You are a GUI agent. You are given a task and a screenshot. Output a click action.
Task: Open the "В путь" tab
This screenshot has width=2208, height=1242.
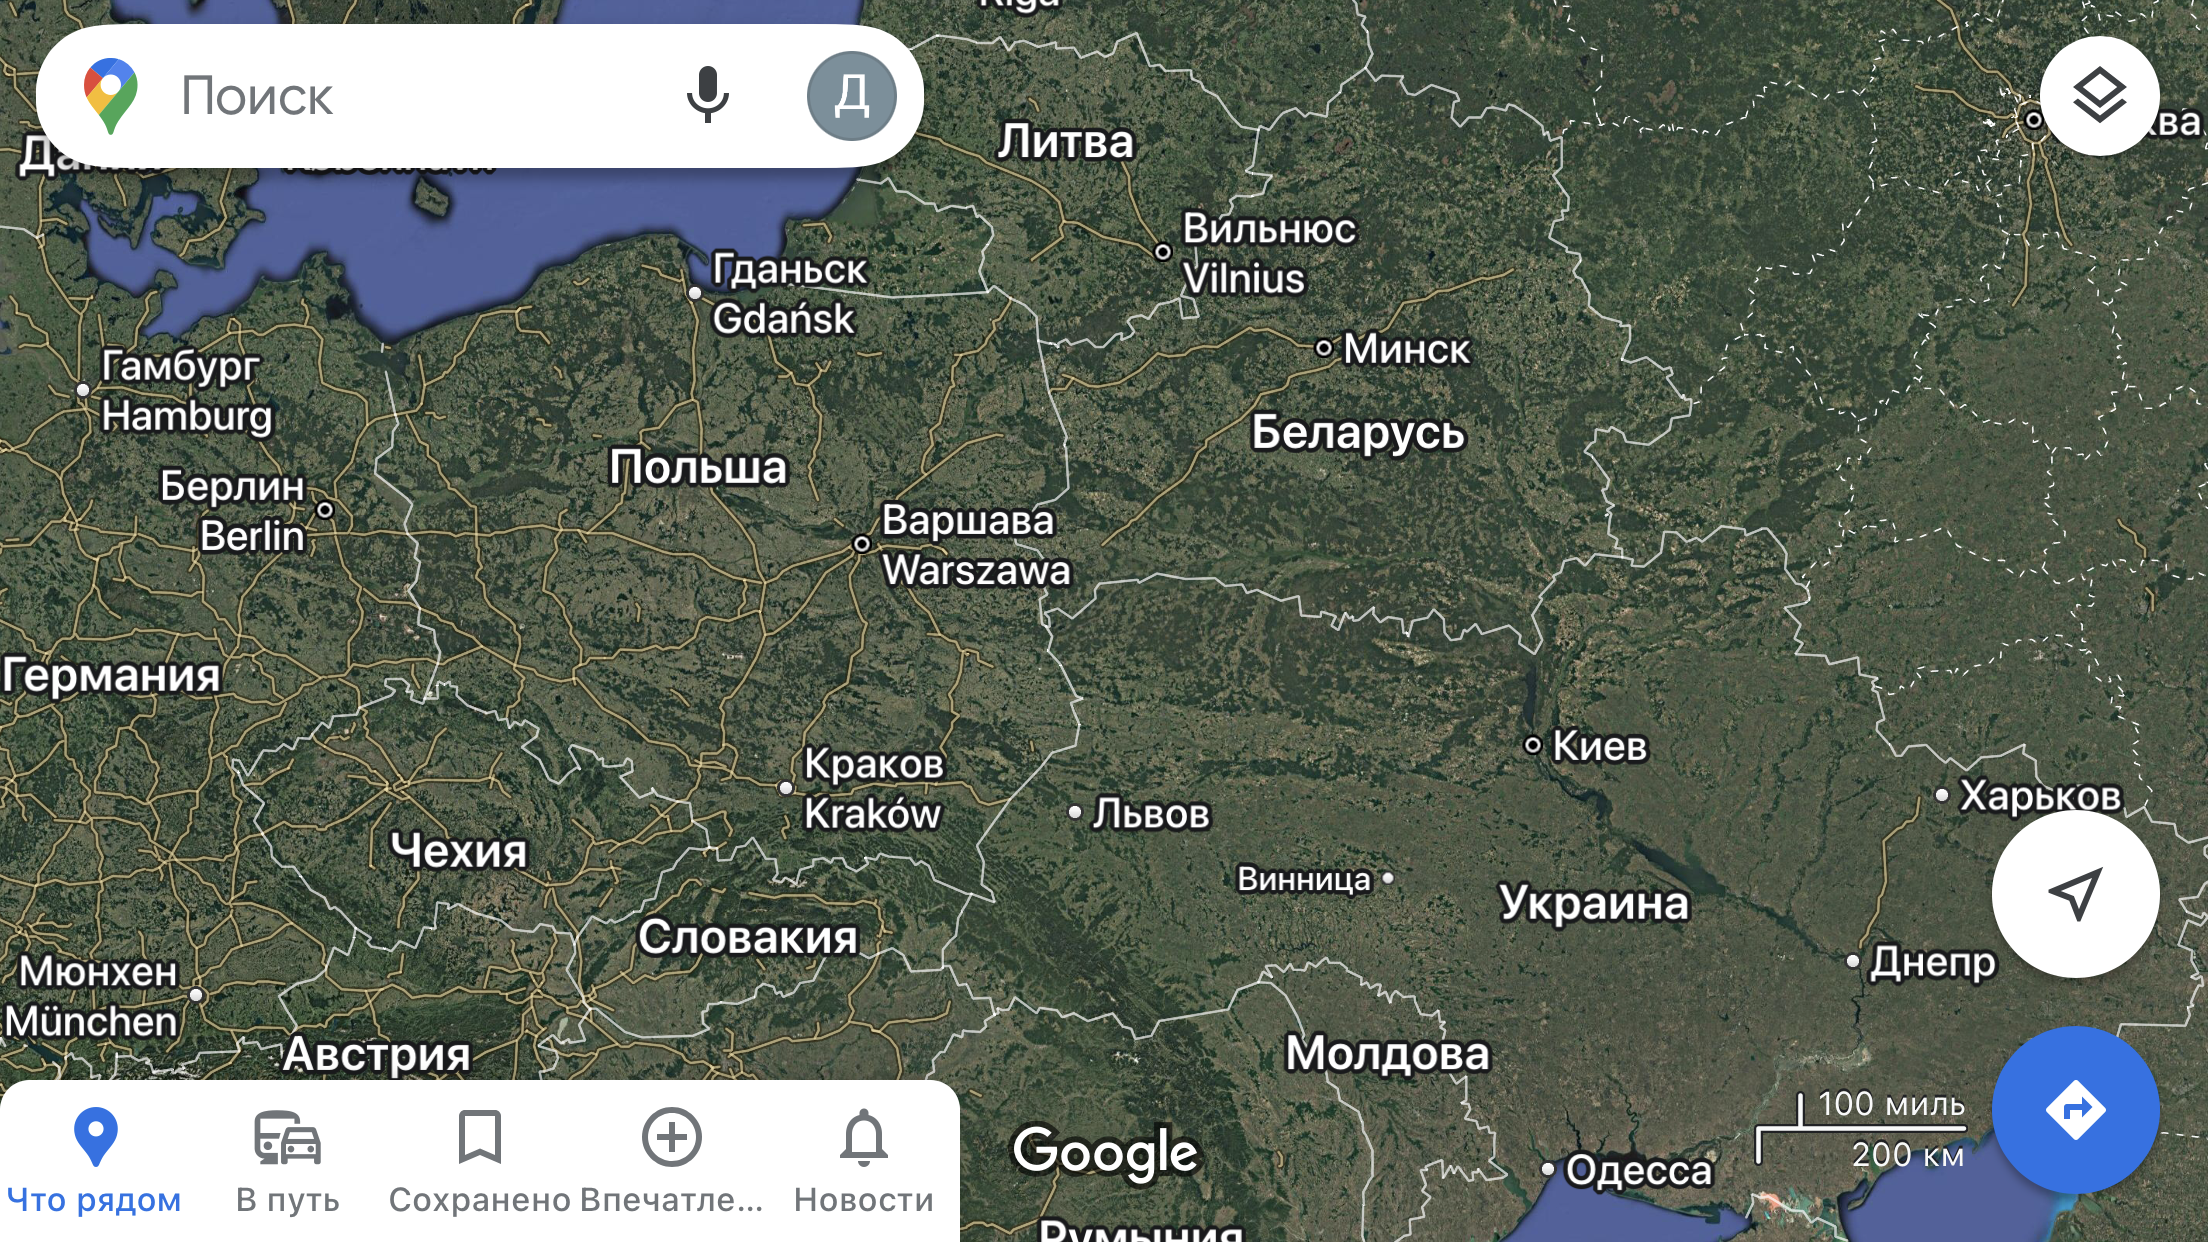tap(287, 1162)
